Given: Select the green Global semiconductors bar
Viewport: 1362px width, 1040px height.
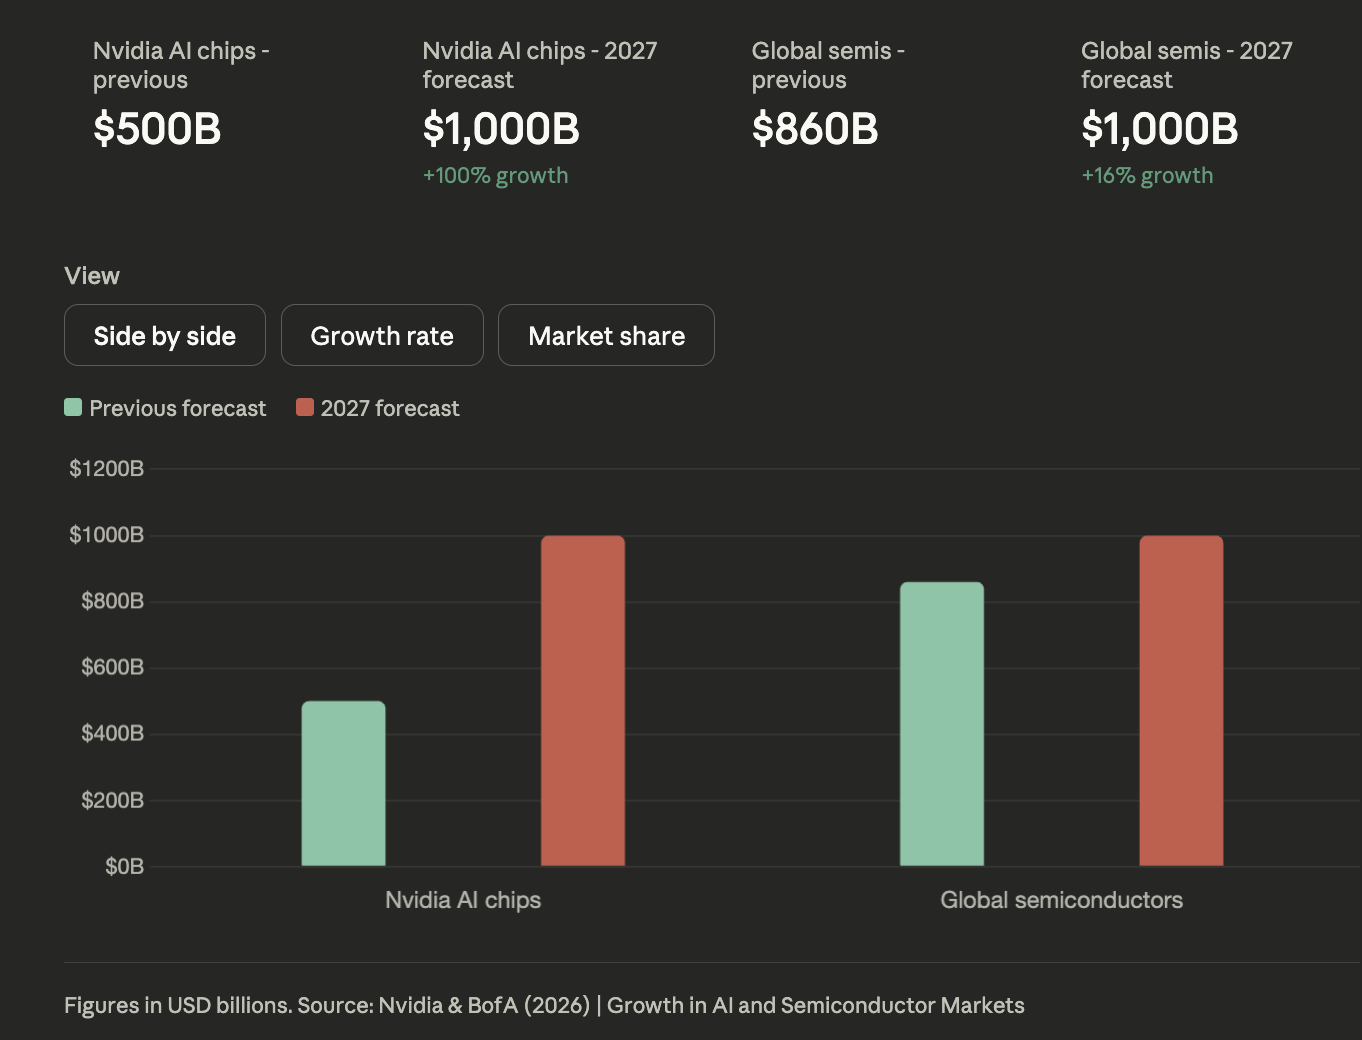Looking at the screenshot, I should [941, 723].
